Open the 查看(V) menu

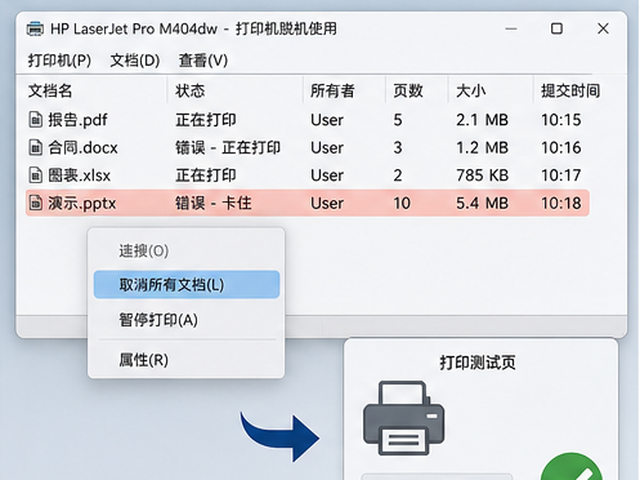point(203,60)
